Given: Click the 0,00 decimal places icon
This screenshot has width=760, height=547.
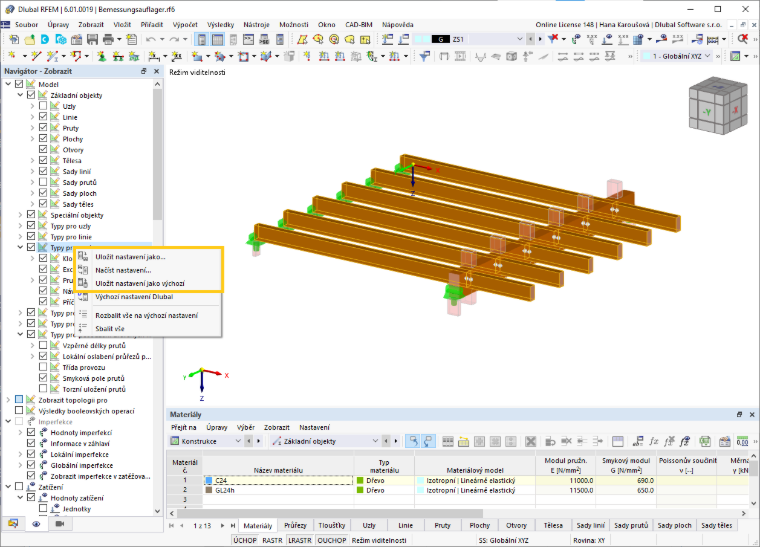Looking at the screenshot, I should pyautogui.click(x=742, y=441).
